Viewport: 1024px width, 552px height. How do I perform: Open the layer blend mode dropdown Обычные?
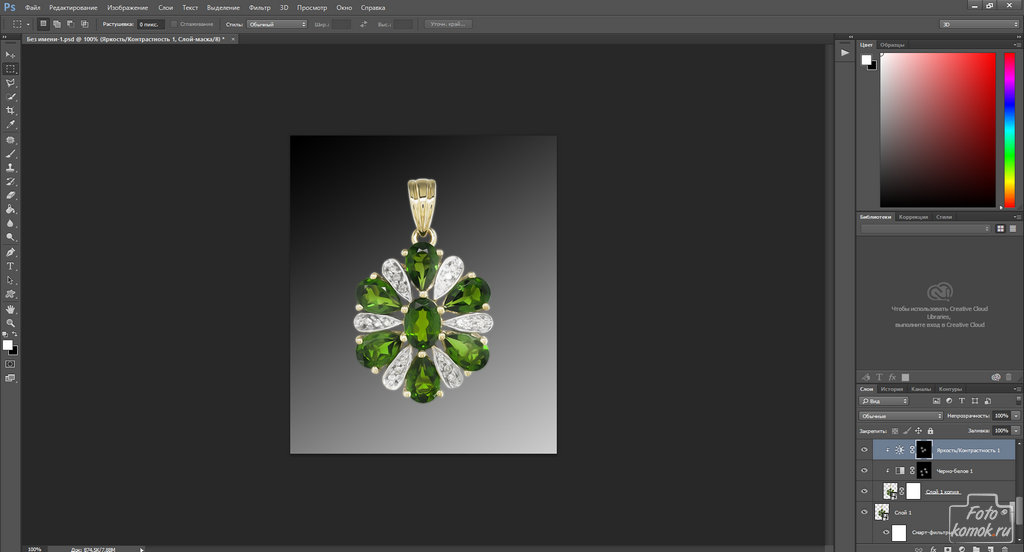click(x=901, y=415)
